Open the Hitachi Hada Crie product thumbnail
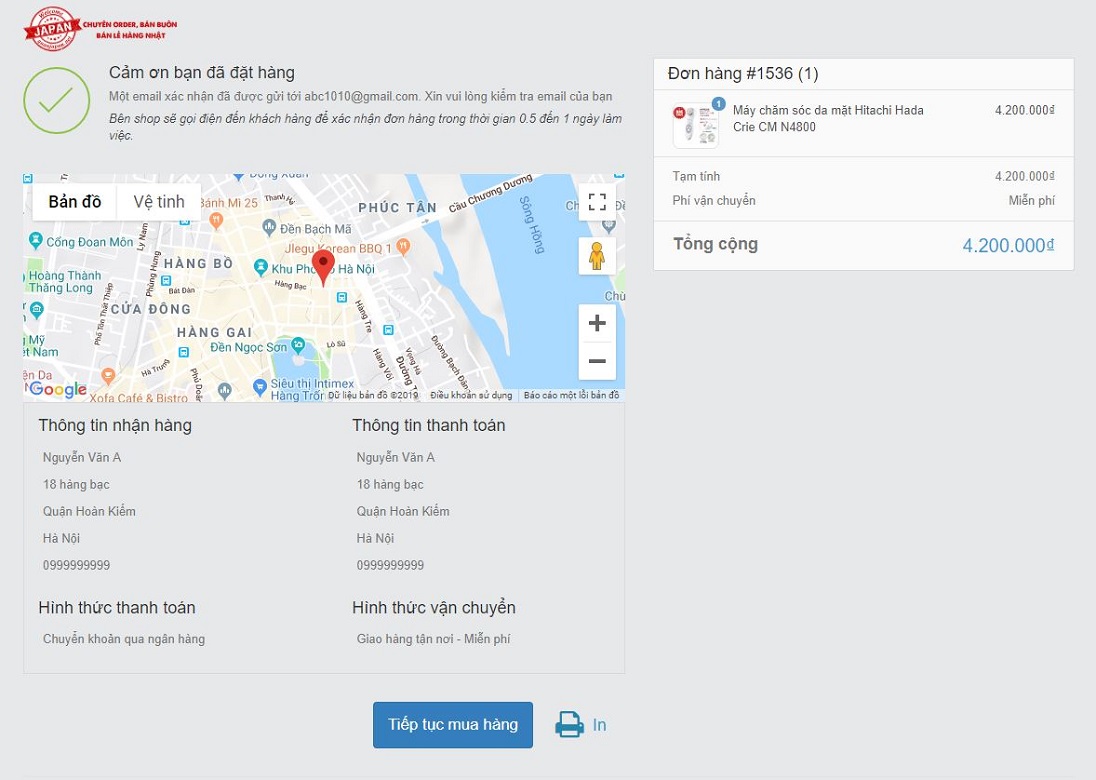1096x780 pixels. [x=695, y=126]
